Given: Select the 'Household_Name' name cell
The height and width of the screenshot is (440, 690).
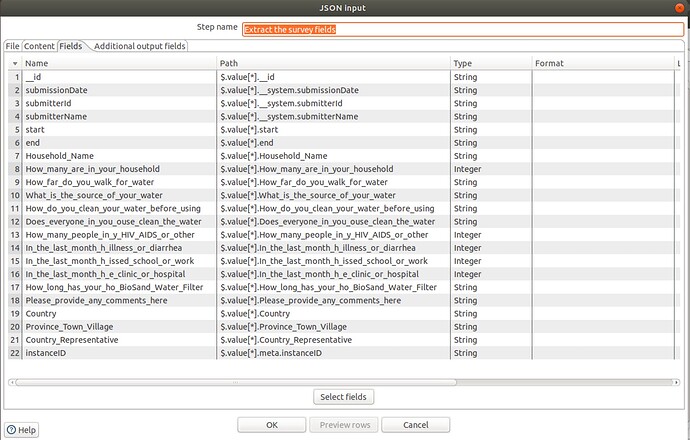Looking at the screenshot, I should point(119,156).
